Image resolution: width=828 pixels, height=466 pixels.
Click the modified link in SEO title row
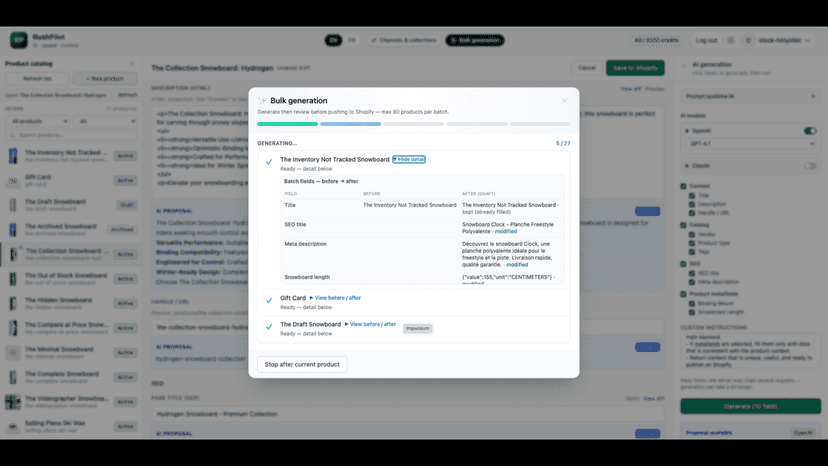(x=506, y=231)
